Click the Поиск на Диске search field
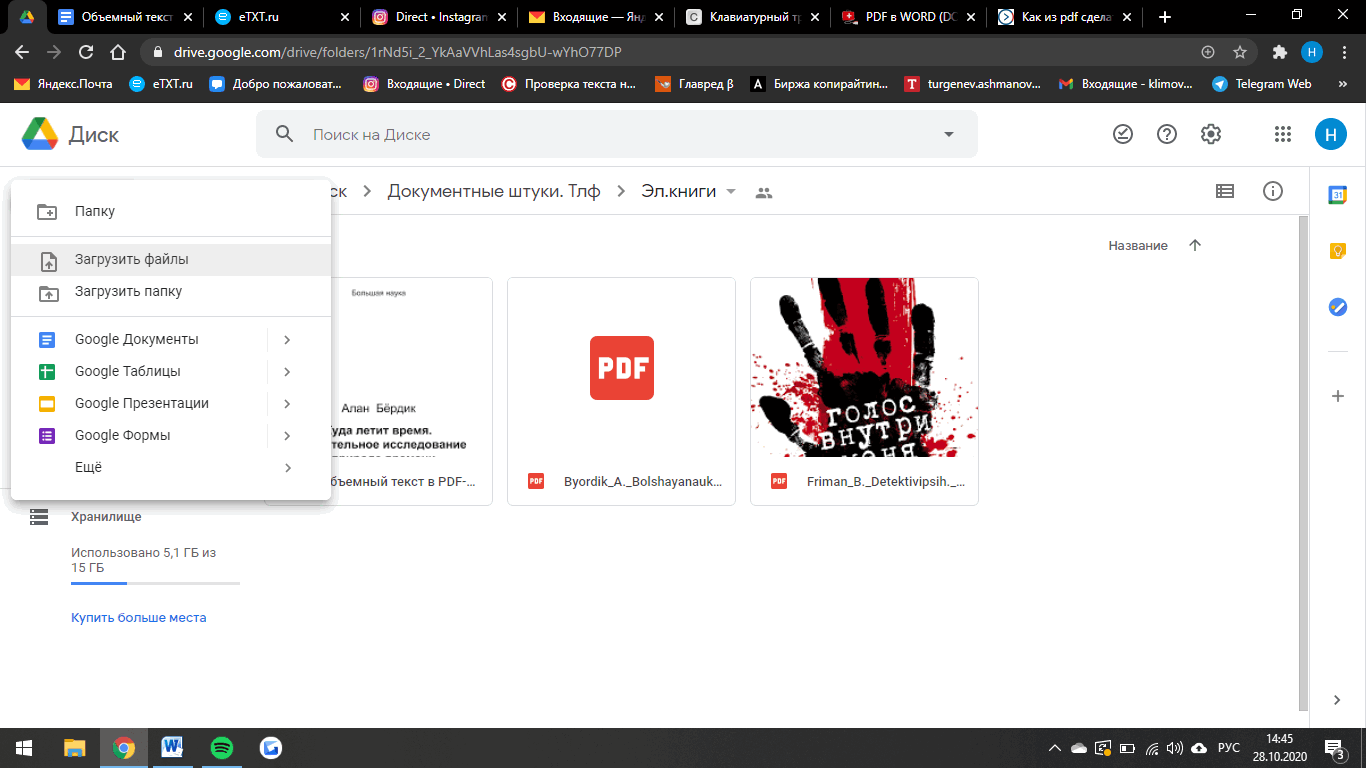 pyautogui.click(x=600, y=134)
